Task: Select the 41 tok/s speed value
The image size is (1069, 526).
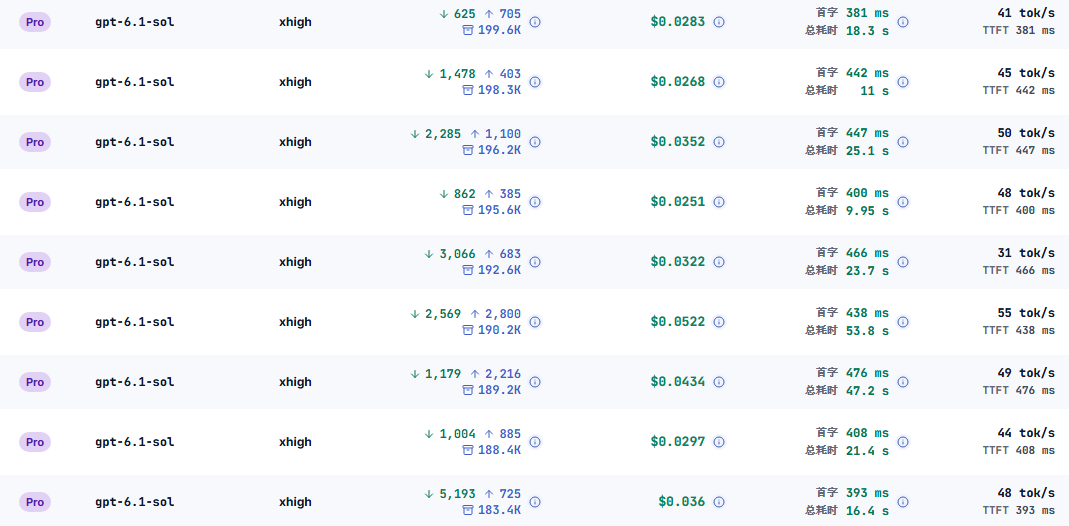Action: click(x=1026, y=13)
